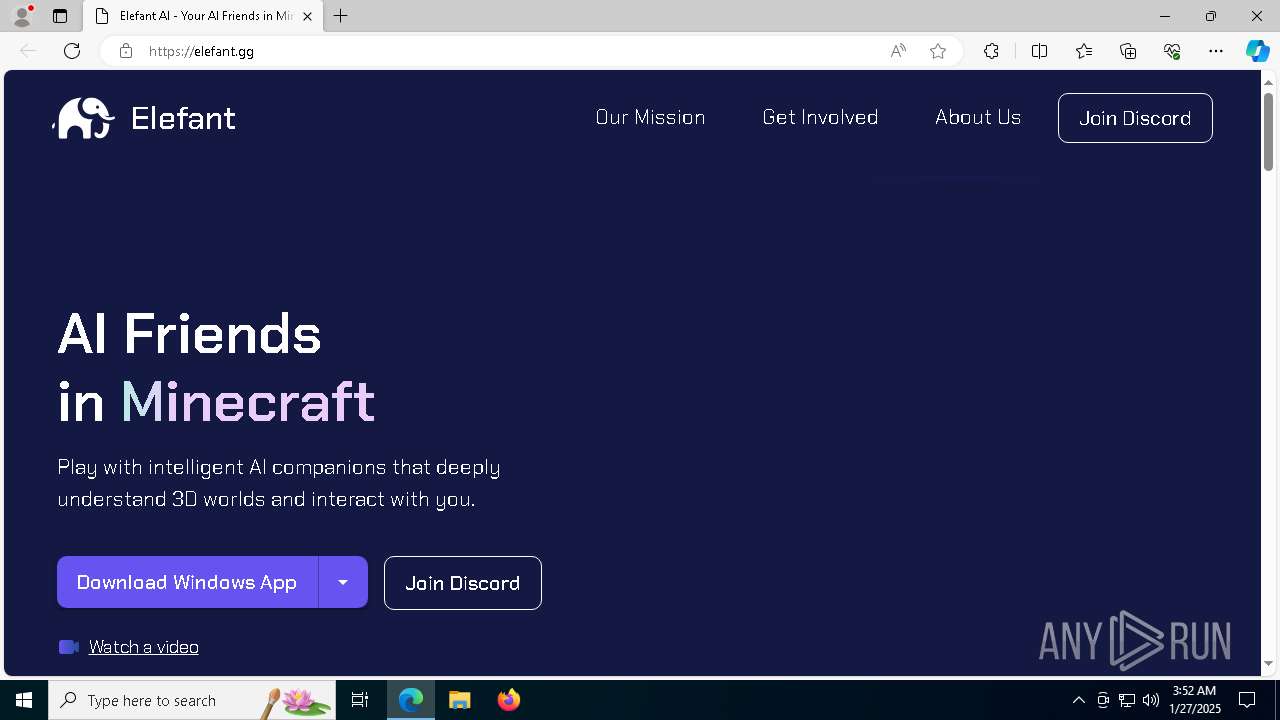Close the Elefant AI tab
This screenshot has height=720, width=1280.
(x=307, y=16)
